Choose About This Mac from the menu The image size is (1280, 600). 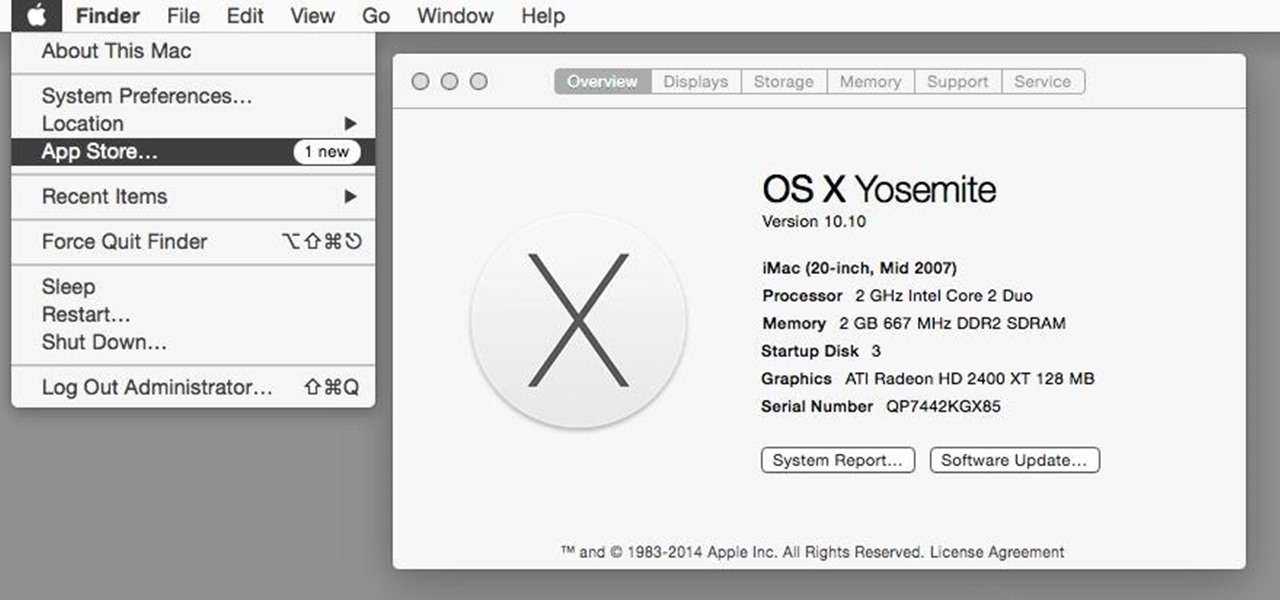(193, 51)
